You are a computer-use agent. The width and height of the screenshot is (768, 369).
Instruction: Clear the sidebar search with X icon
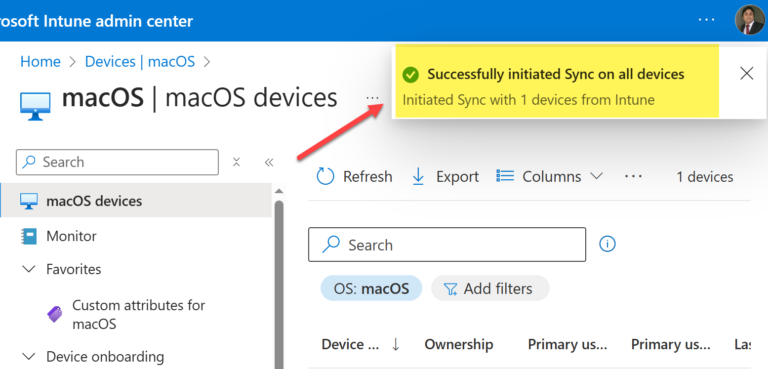(x=236, y=162)
